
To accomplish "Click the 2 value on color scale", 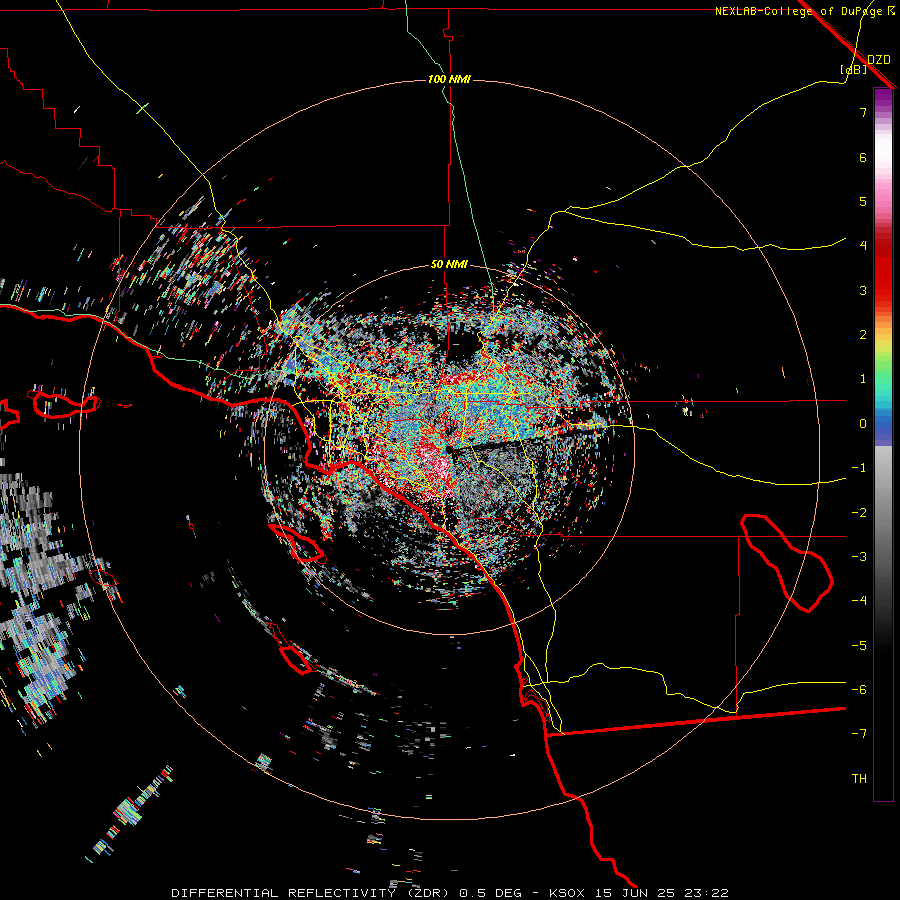I will point(863,335).
